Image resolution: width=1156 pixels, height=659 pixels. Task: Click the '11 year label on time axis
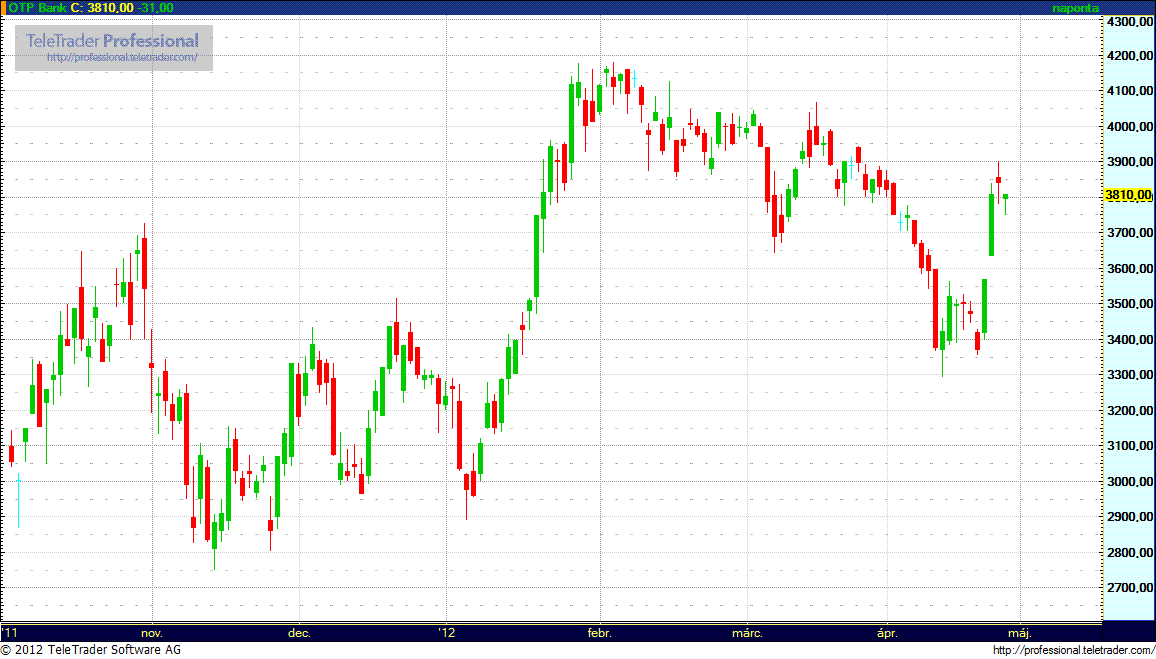point(10,632)
